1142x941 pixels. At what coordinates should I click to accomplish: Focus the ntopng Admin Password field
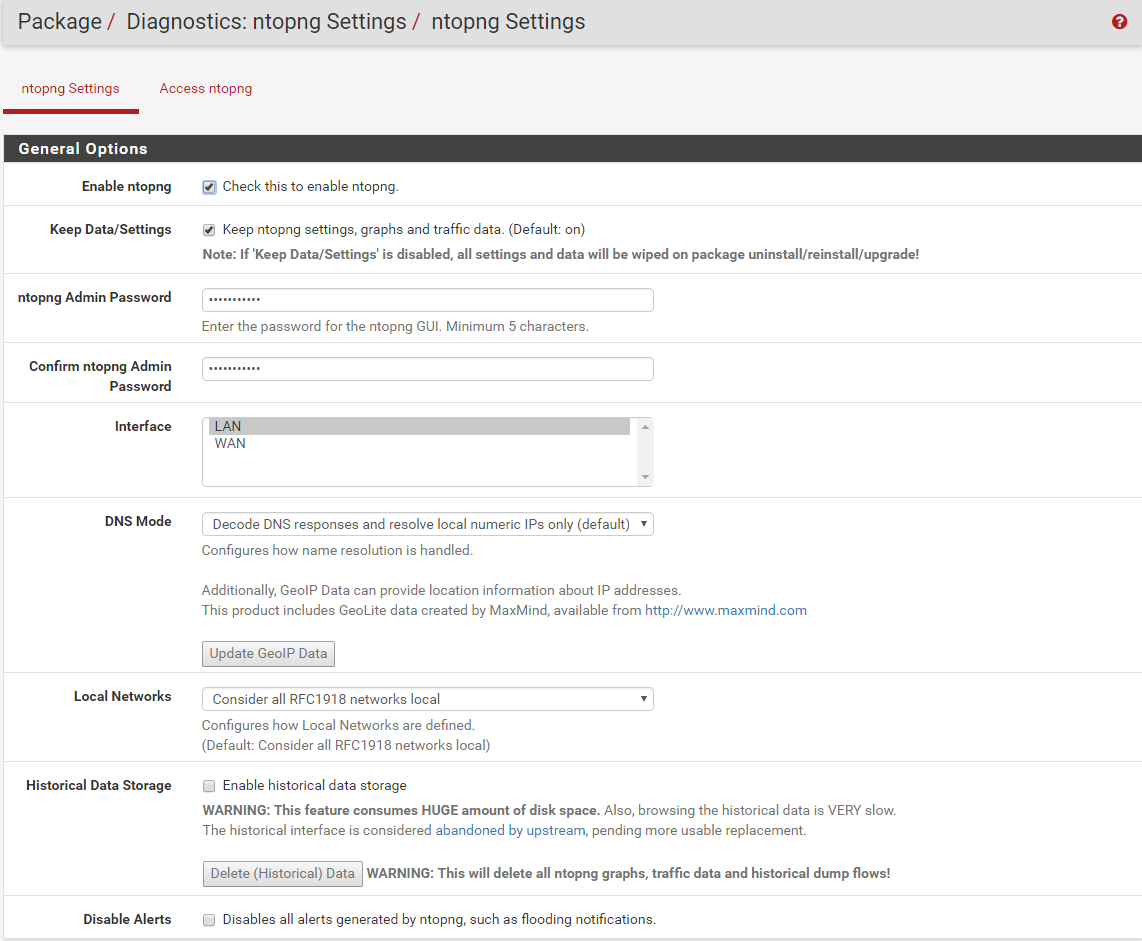tap(428, 299)
